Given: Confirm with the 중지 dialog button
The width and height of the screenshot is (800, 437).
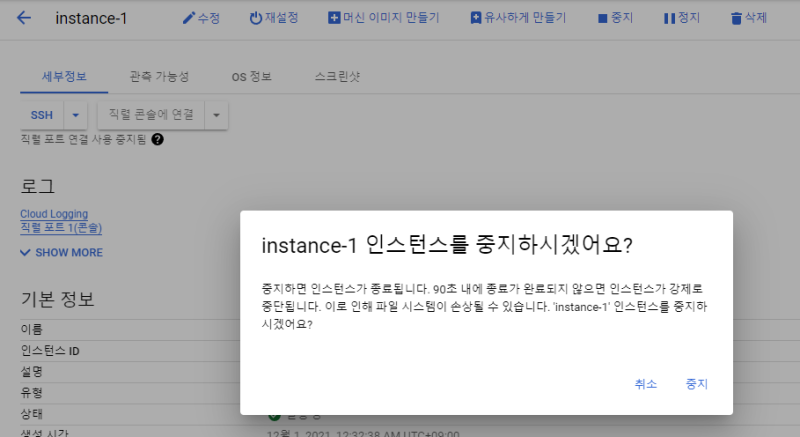Looking at the screenshot, I should point(696,384).
